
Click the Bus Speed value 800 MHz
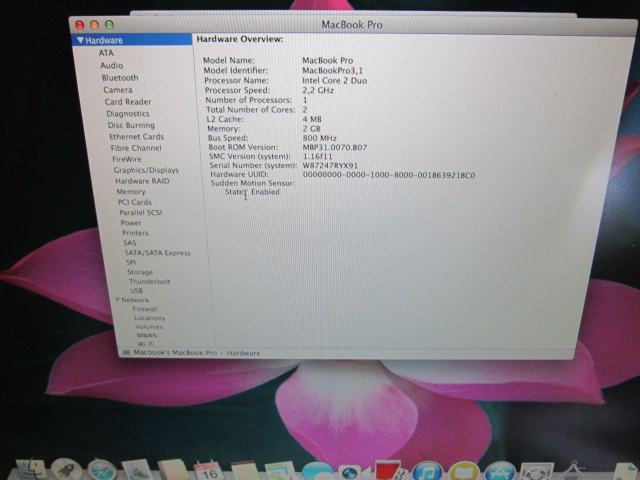pyautogui.click(x=320, y=138)
